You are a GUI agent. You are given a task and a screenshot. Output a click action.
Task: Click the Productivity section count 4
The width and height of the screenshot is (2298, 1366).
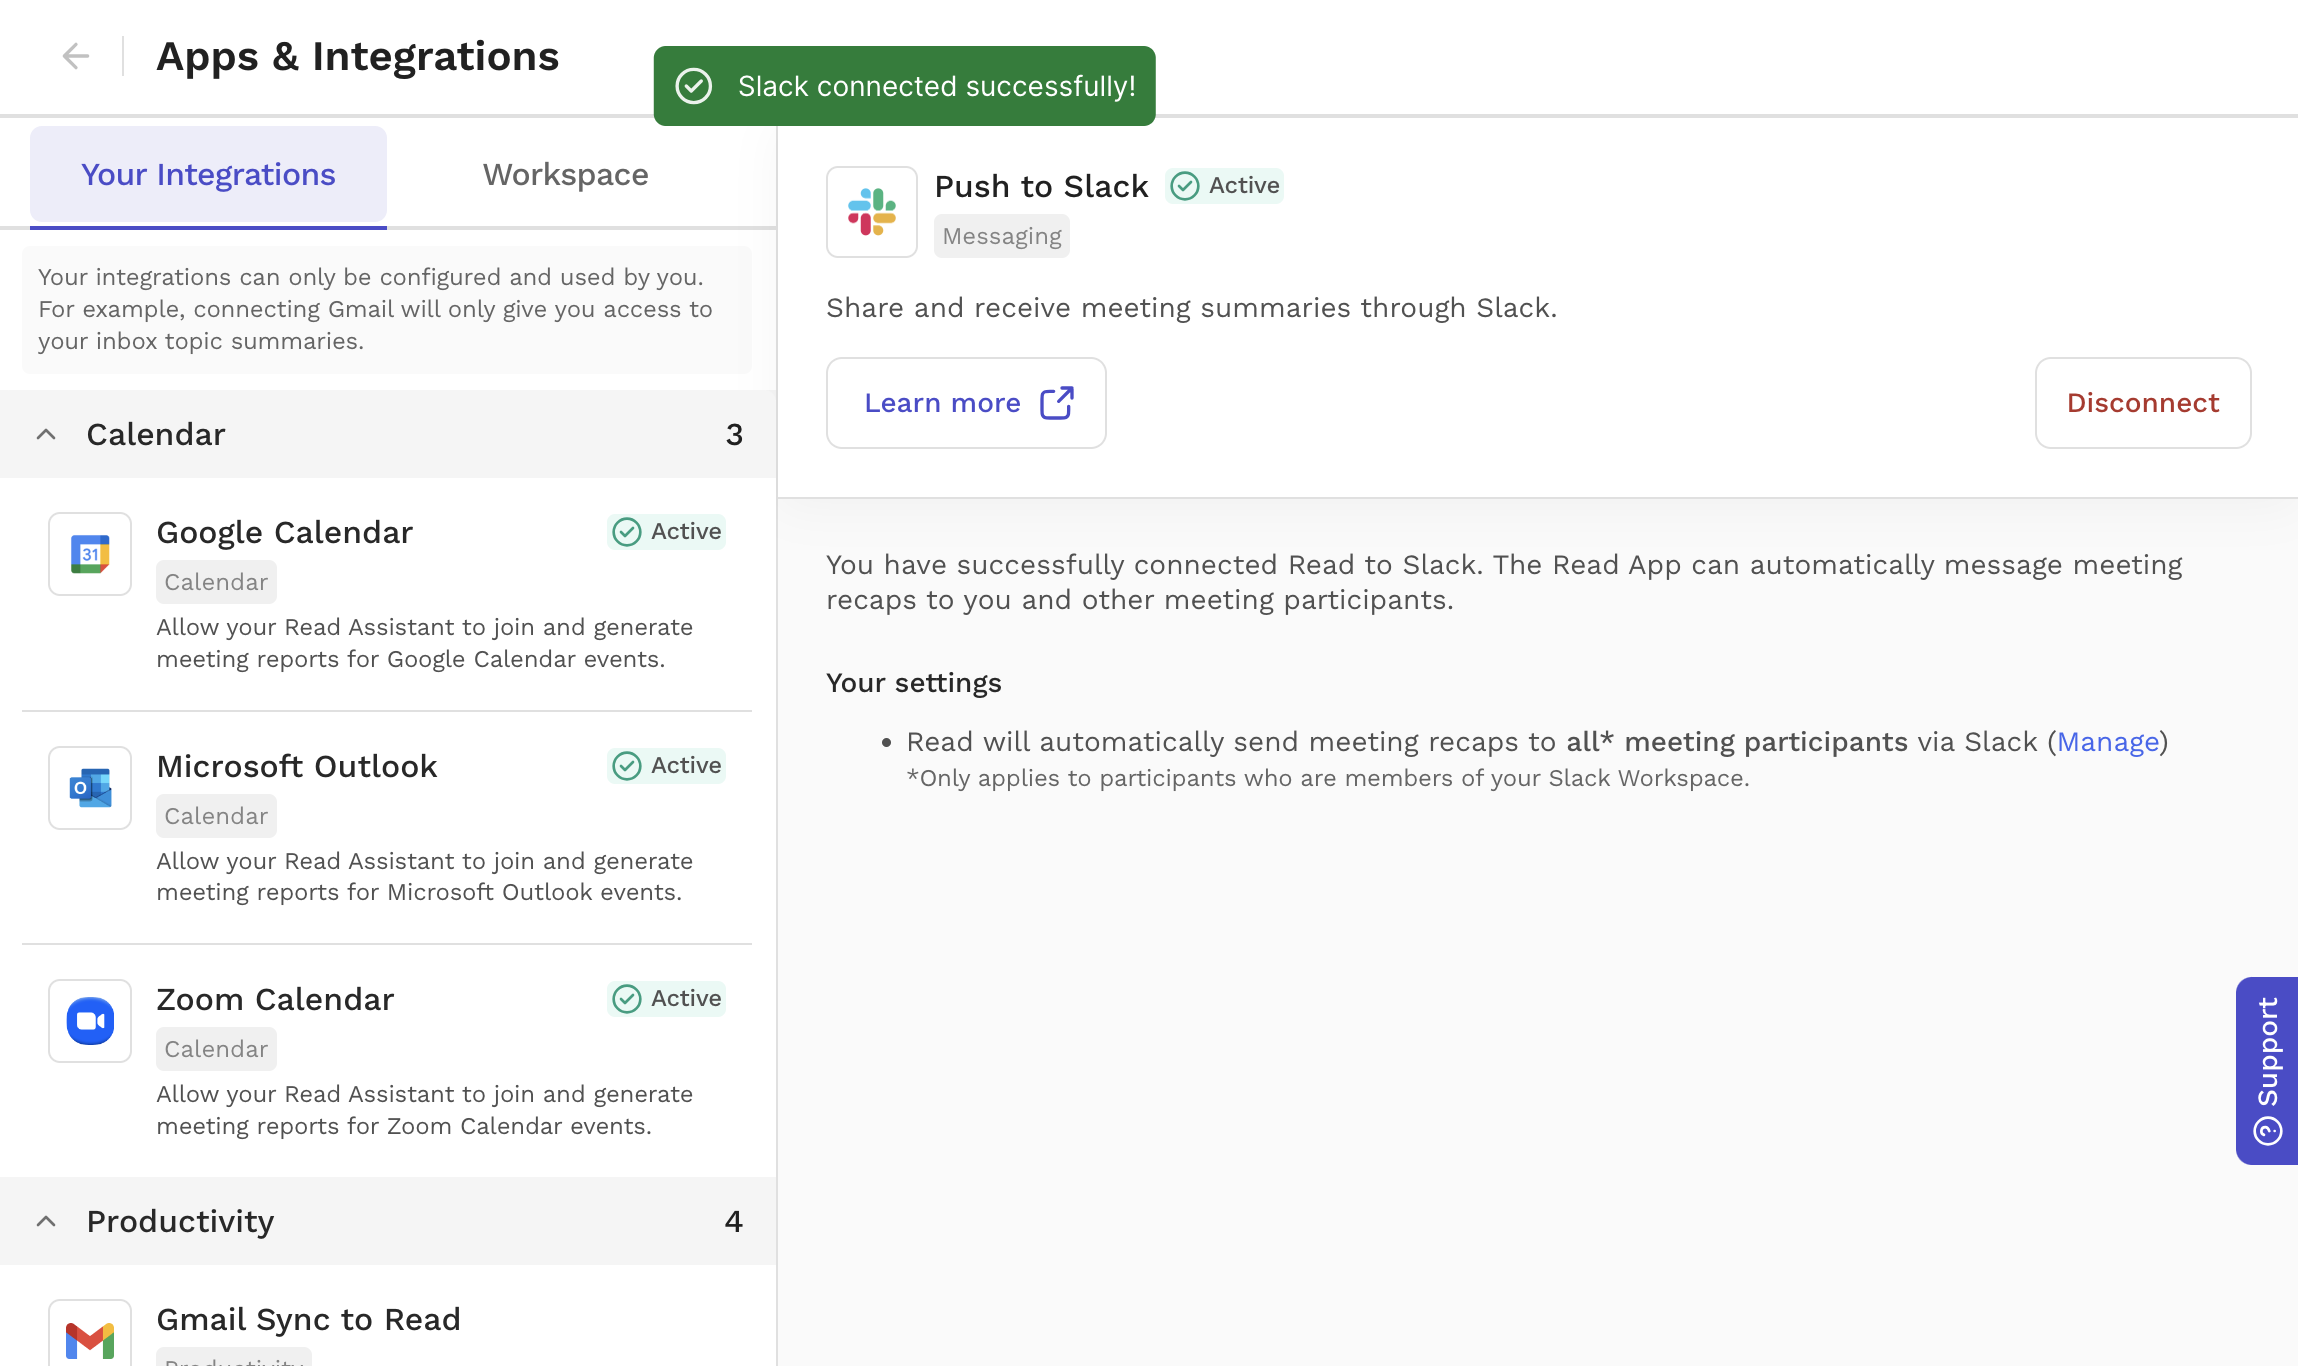(x=733, y=1222)
